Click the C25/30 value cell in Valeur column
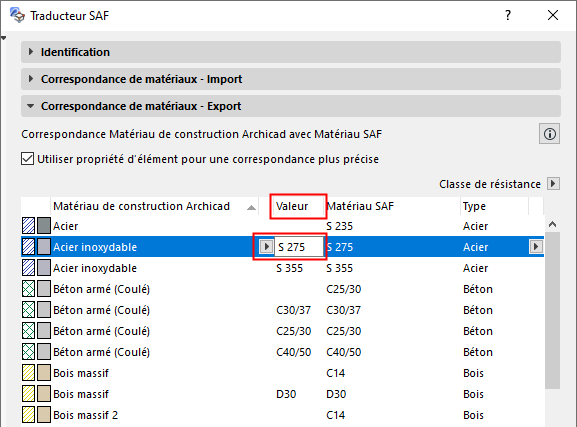Image resolution: width=577 pixels, height=427 pixels. click(293, 331)
